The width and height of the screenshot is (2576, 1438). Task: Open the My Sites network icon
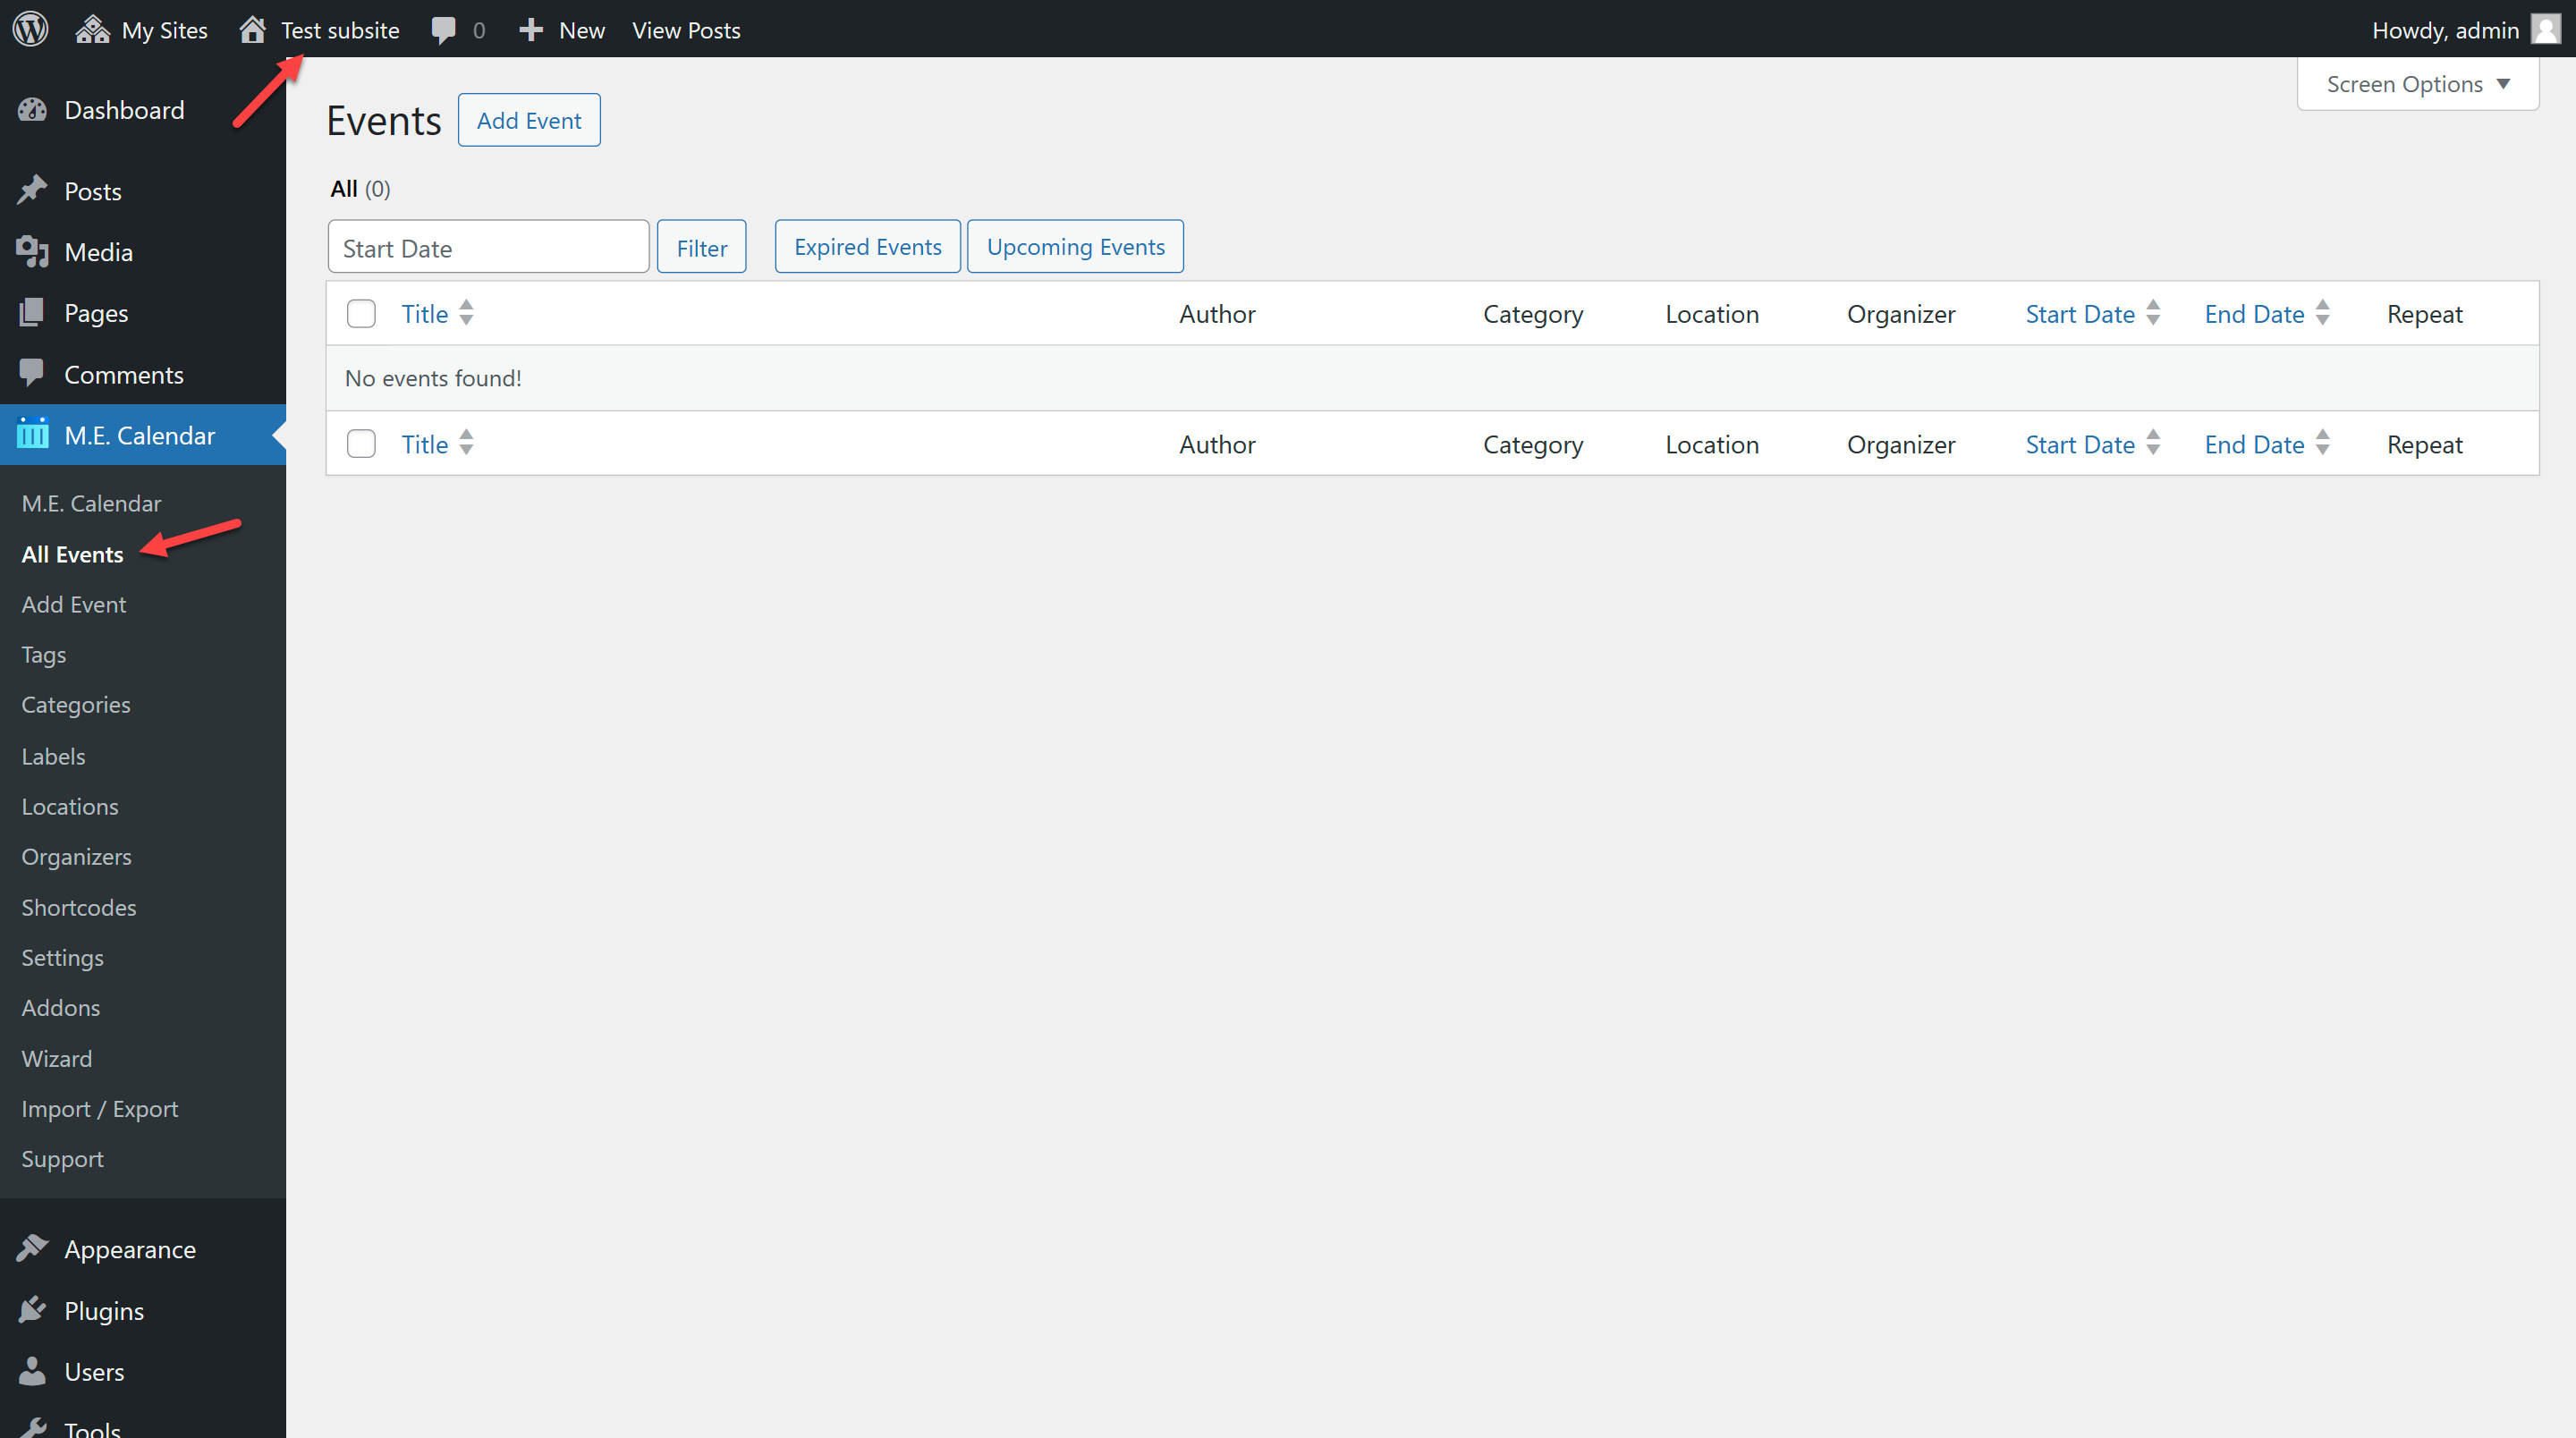[92, 29]
